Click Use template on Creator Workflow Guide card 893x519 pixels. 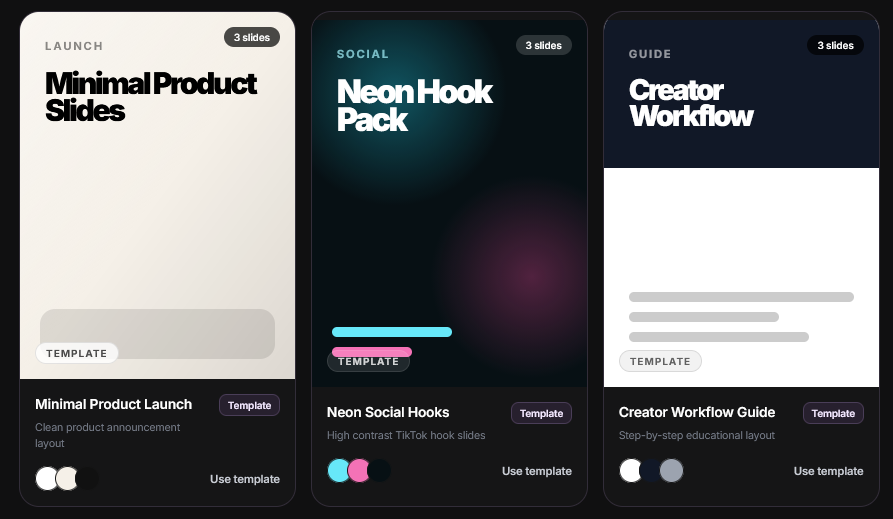coord(829,471)
